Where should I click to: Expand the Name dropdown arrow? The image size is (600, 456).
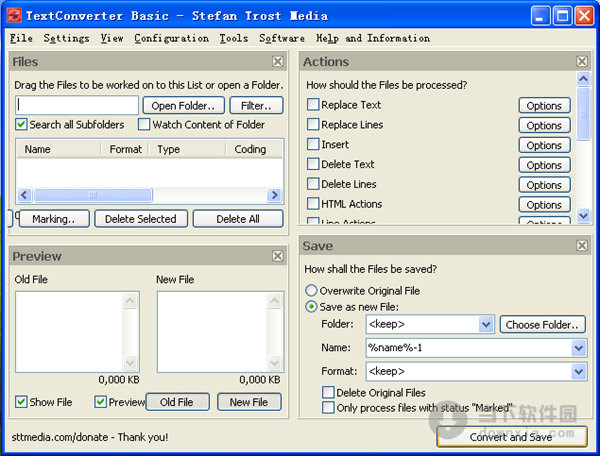[579, 348]
